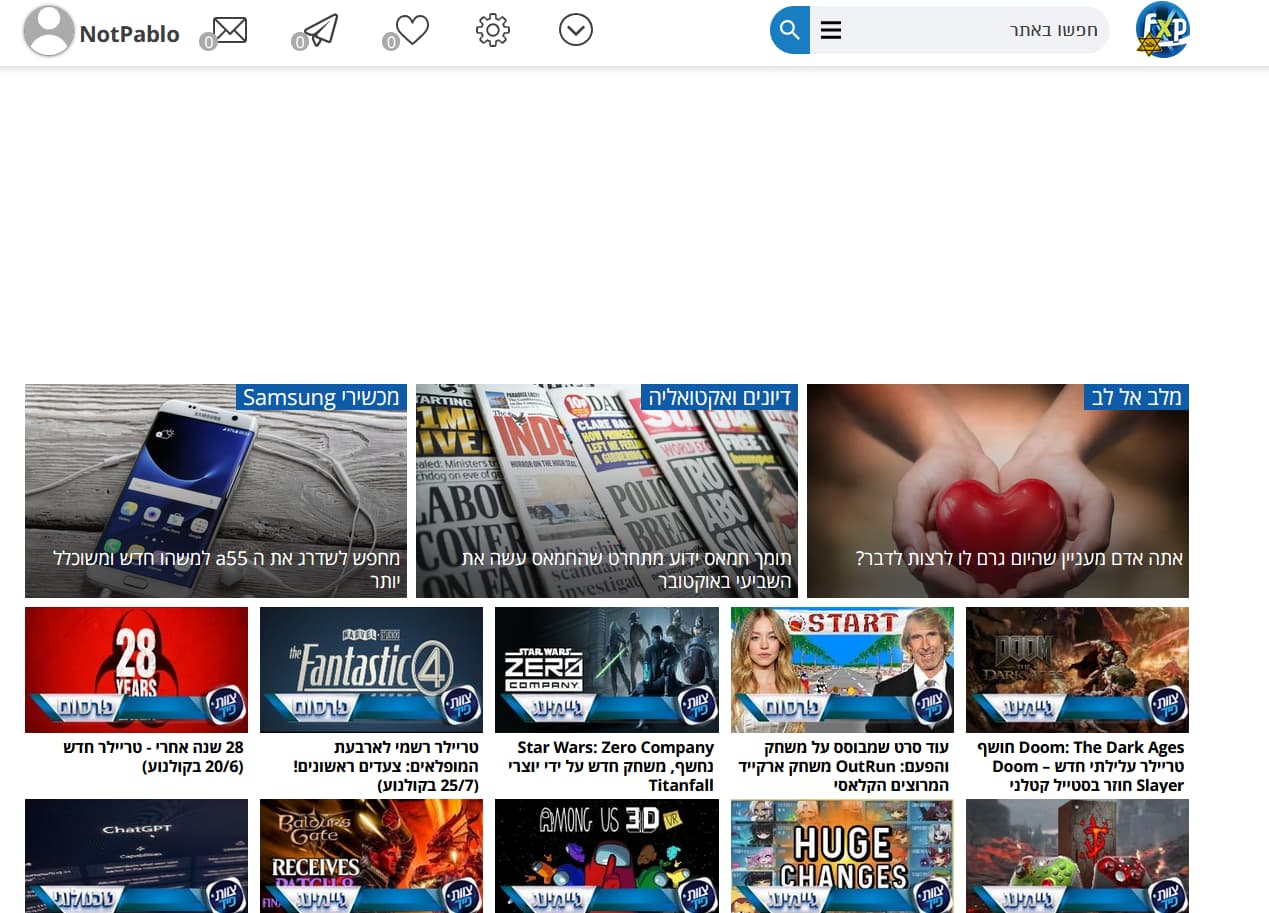Open the OutRun movie START thumbnail
Screen dimensions: 1269x913
[x=842, y=670]
